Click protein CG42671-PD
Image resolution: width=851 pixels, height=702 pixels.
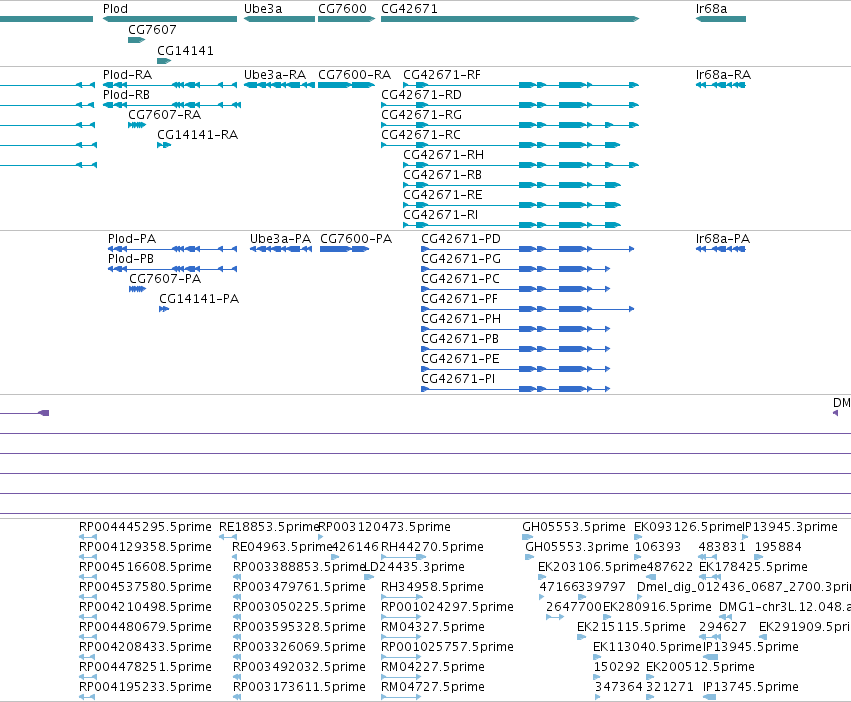click(461, 238)
